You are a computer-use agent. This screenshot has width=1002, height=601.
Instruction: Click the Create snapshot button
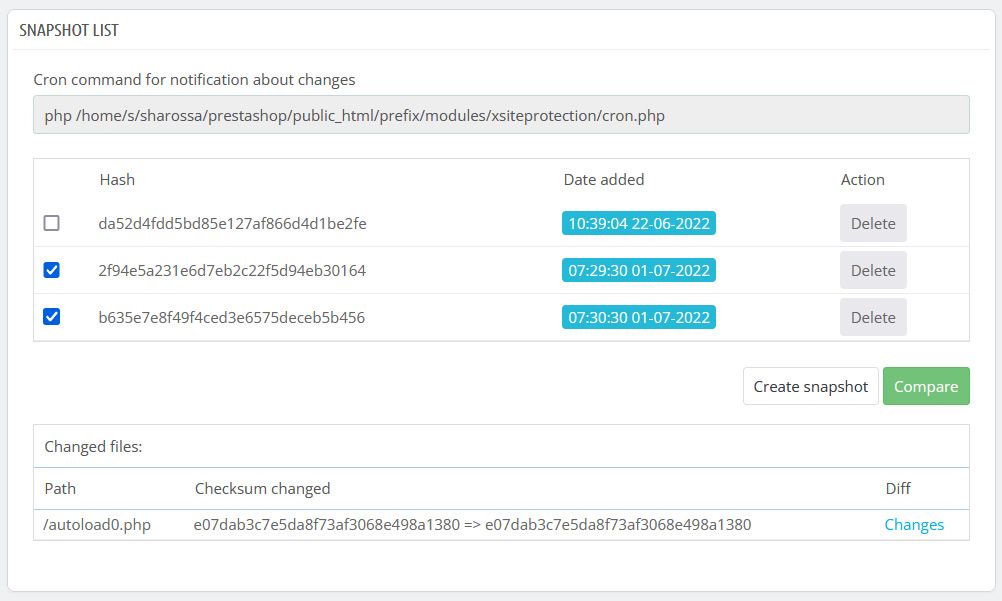tap(810, 386)
